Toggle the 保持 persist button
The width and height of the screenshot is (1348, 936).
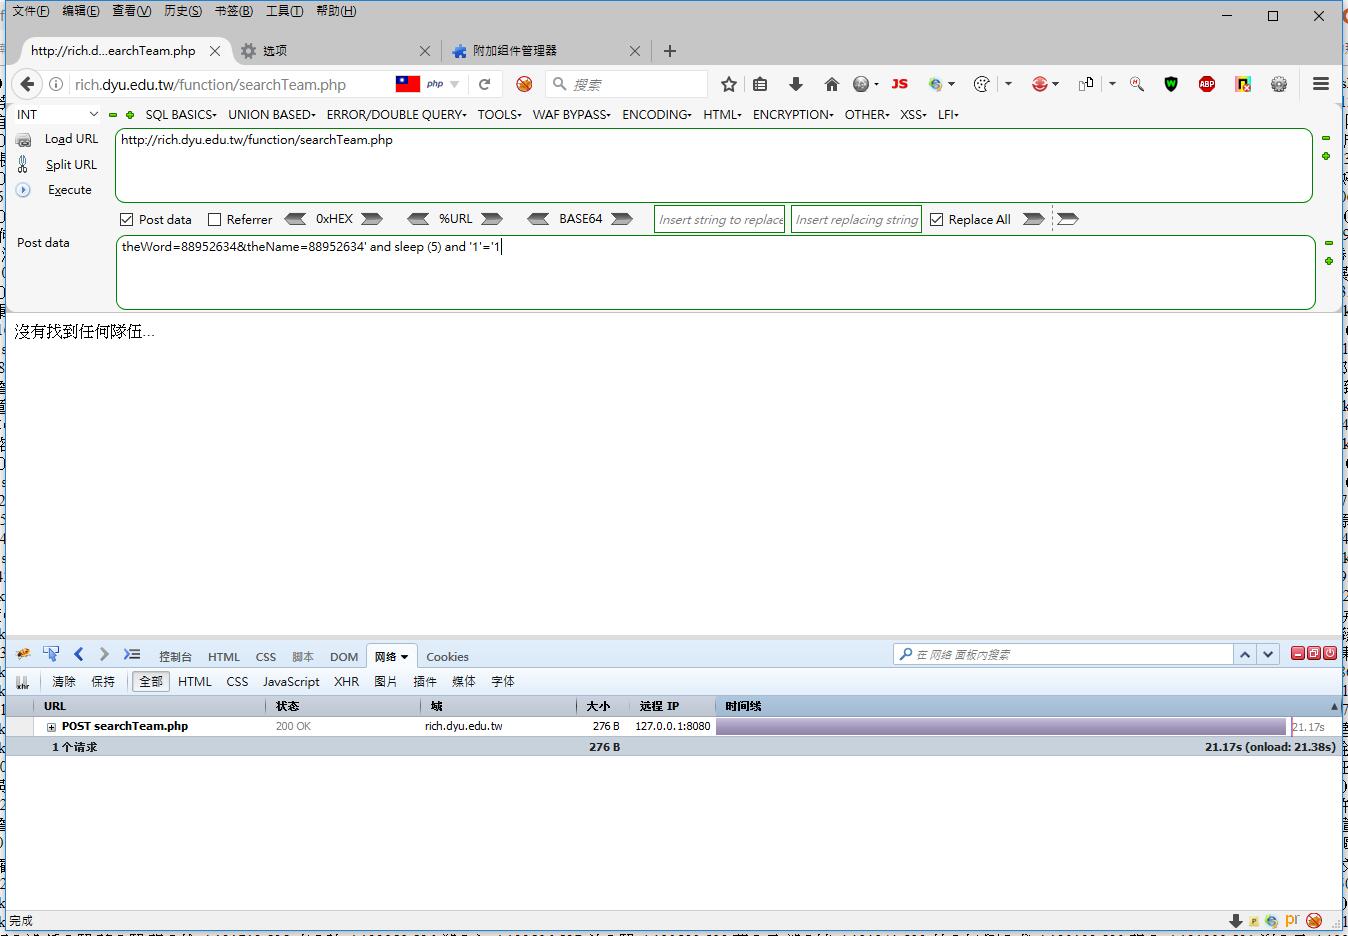click(x=103, y=681)
